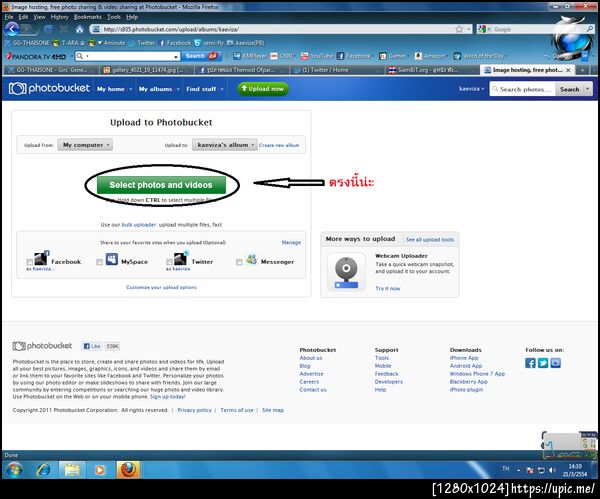Enable the MySpace share checkbox
600x499 pixels.
point(99,262)
